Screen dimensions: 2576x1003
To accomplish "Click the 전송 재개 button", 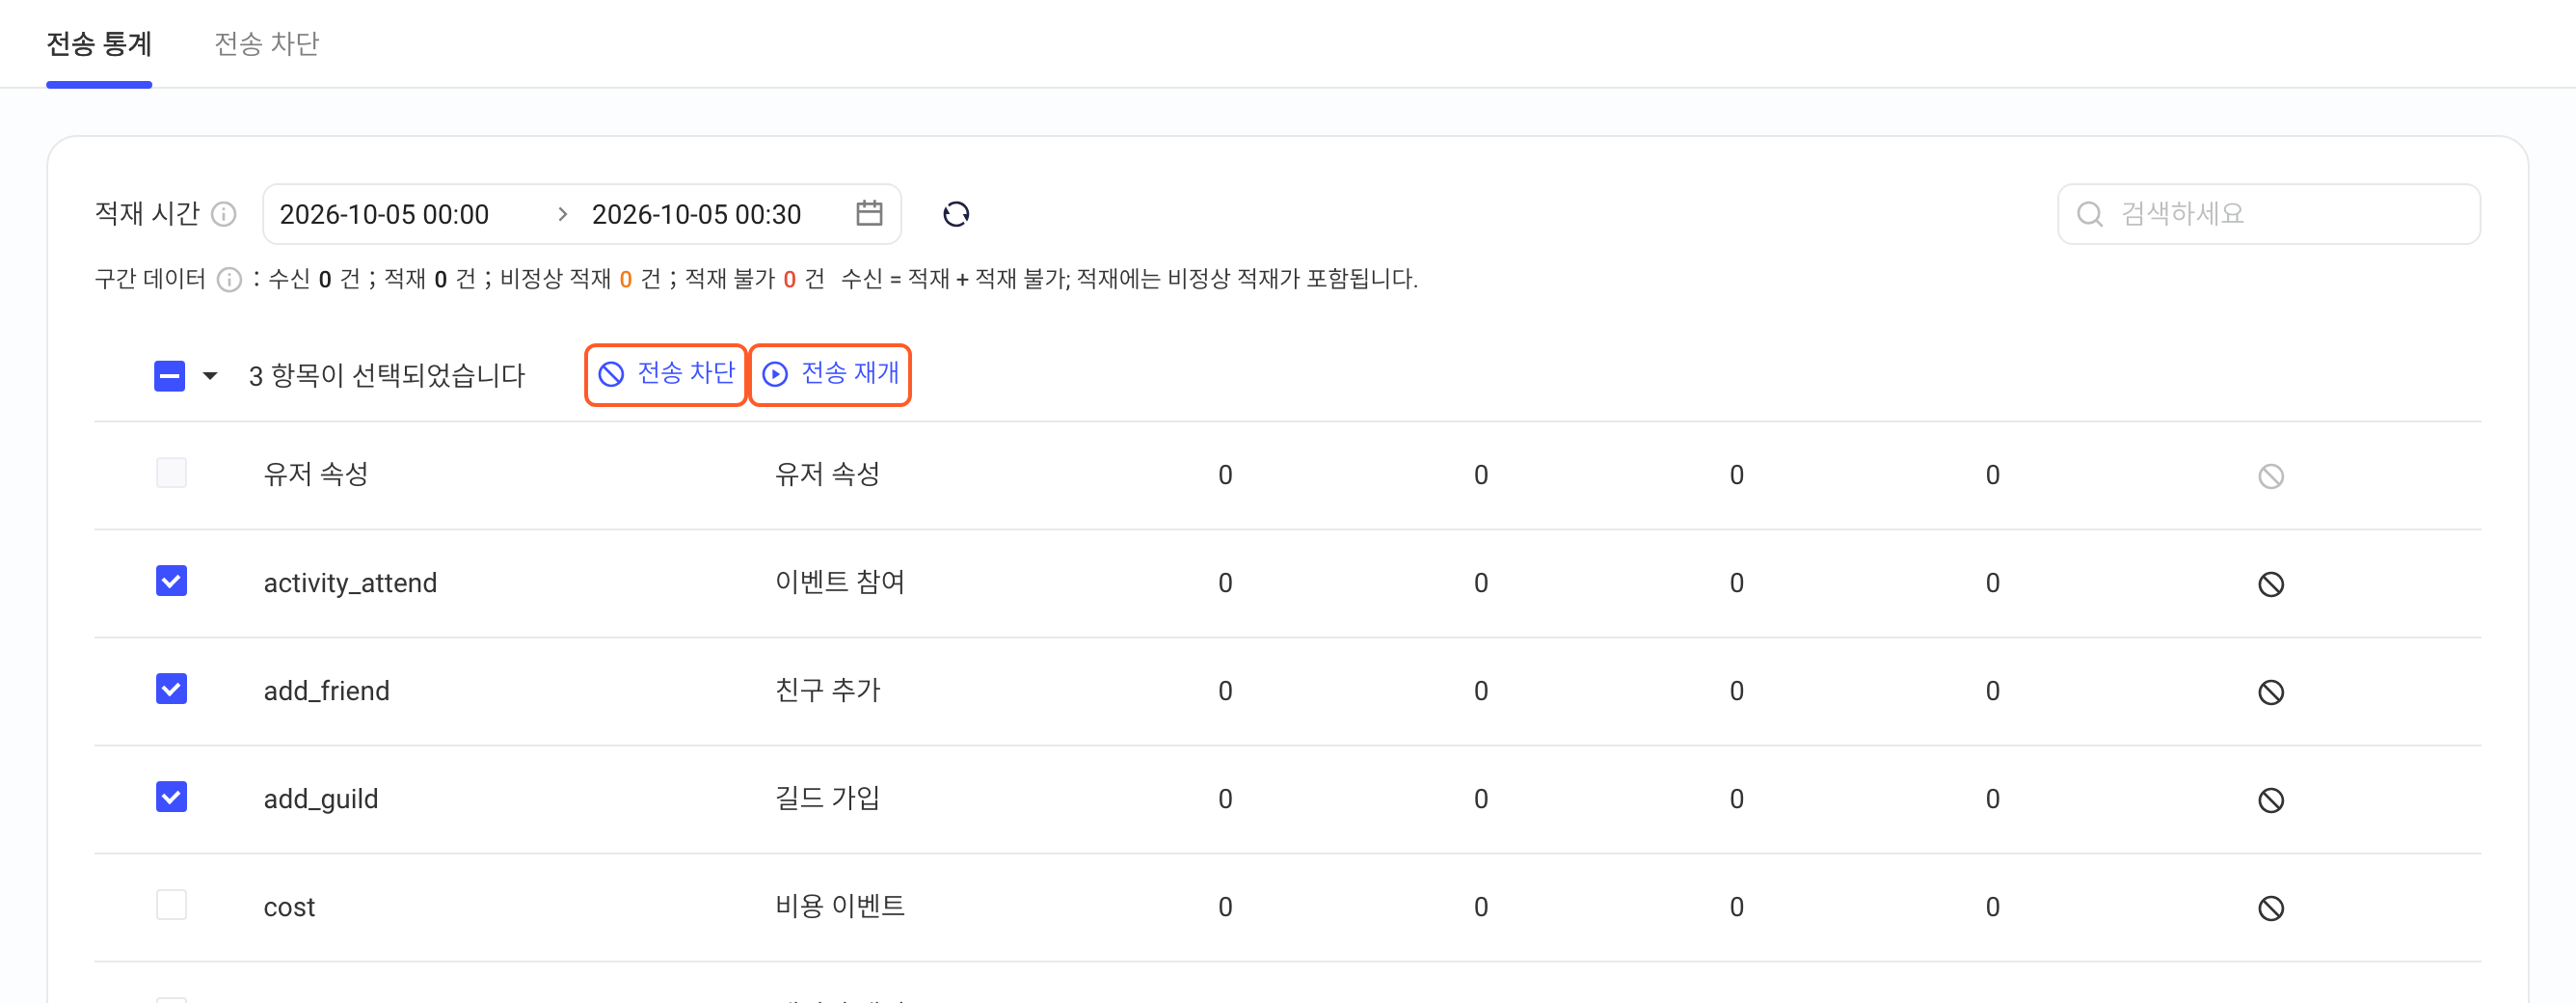I will point(830,375).
